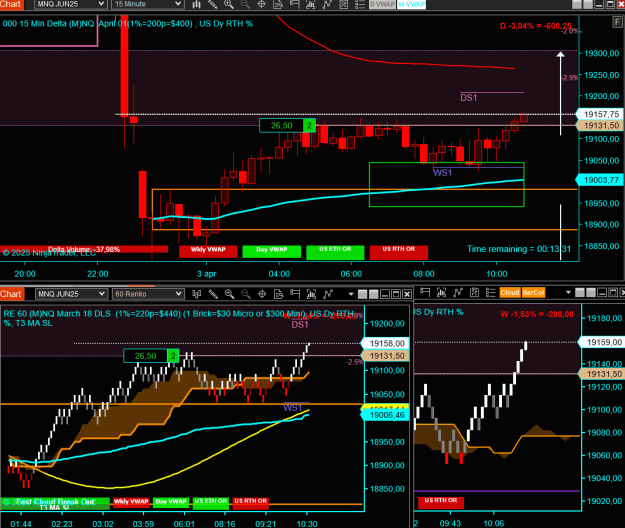Screen dimensions: 625x528
Task: Click the 19157,75 price marker on top axis
Action: coord(600,114)
